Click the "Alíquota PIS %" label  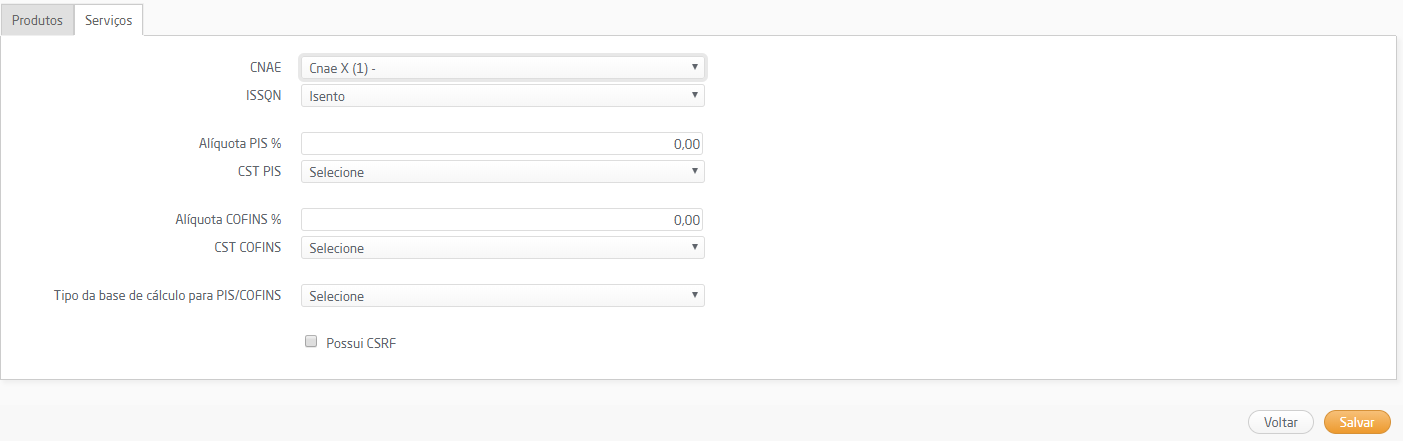click(240, 144)
